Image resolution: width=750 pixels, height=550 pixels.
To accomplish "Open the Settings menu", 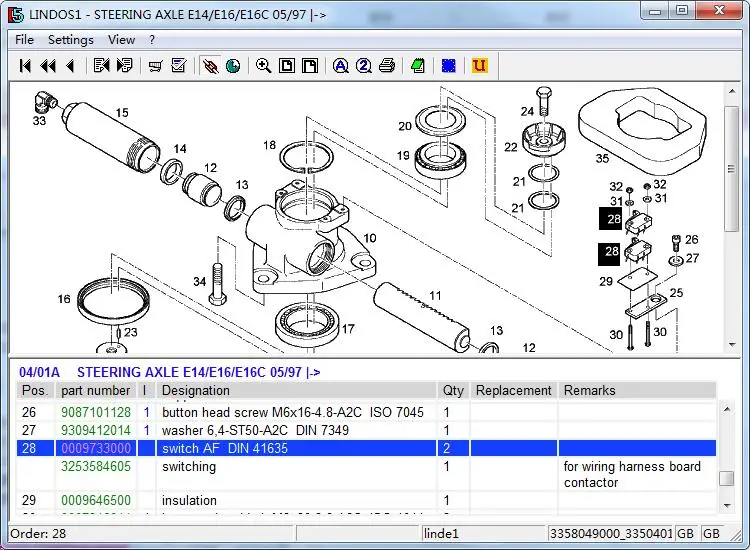I will tap(70, 40).
